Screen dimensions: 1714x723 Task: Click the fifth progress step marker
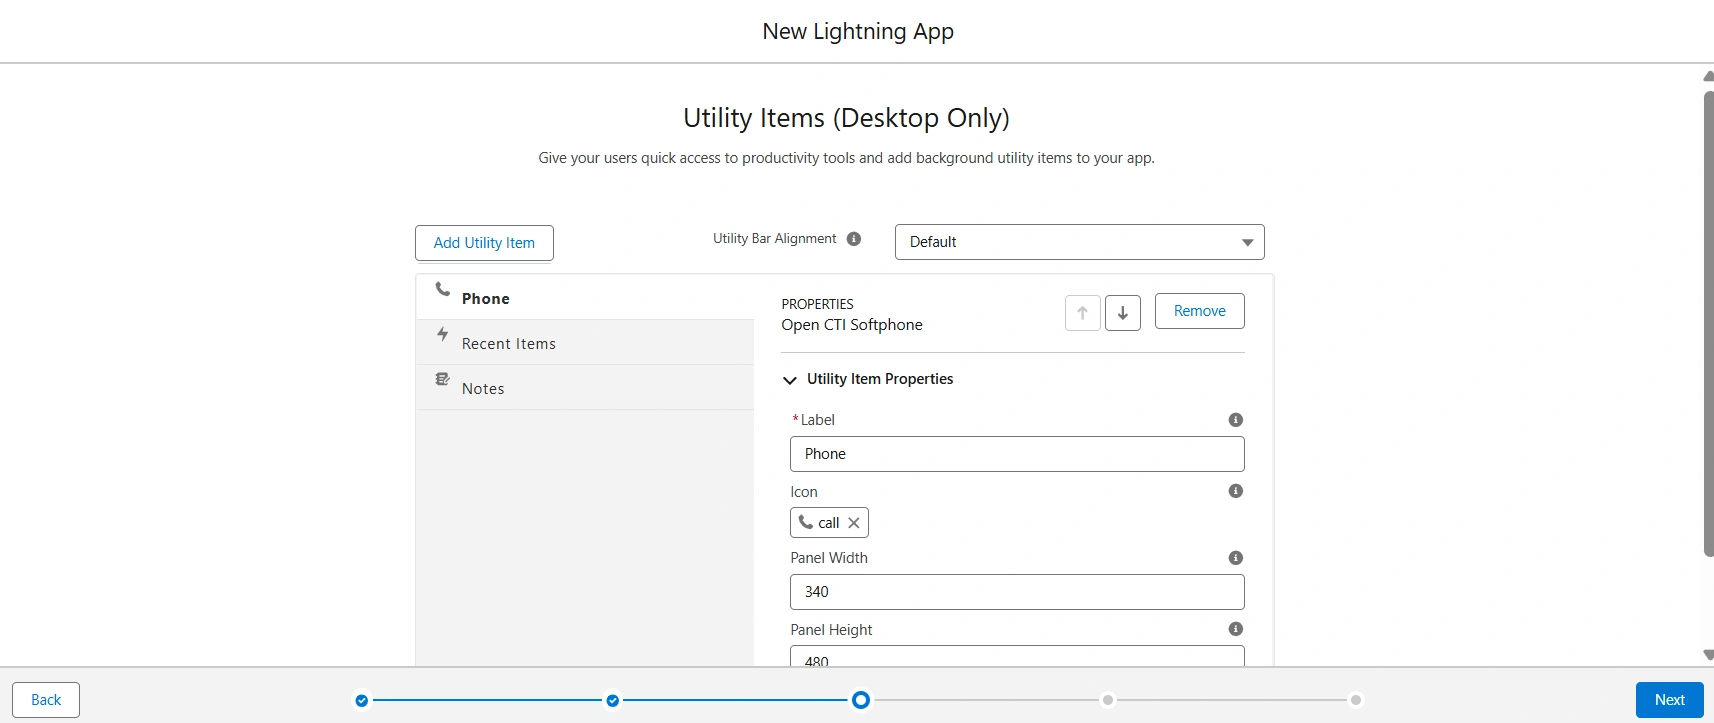(1356, 700)
